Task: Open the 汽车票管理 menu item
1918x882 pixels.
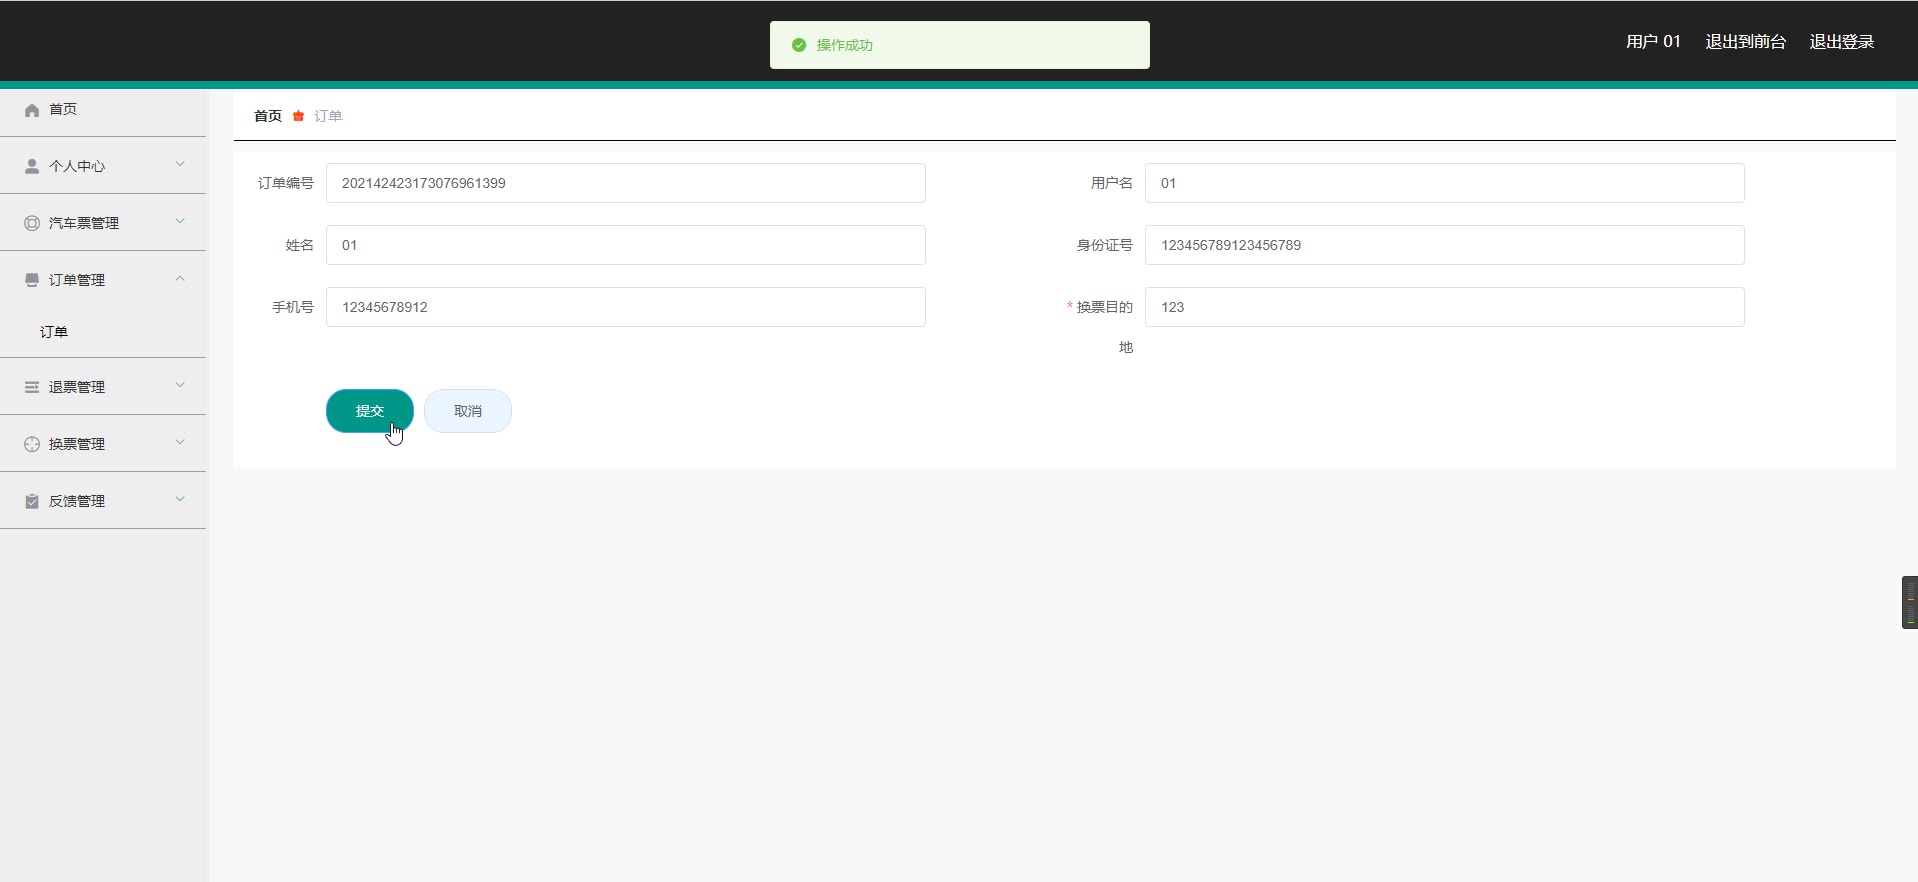Action: pos(103,223)
